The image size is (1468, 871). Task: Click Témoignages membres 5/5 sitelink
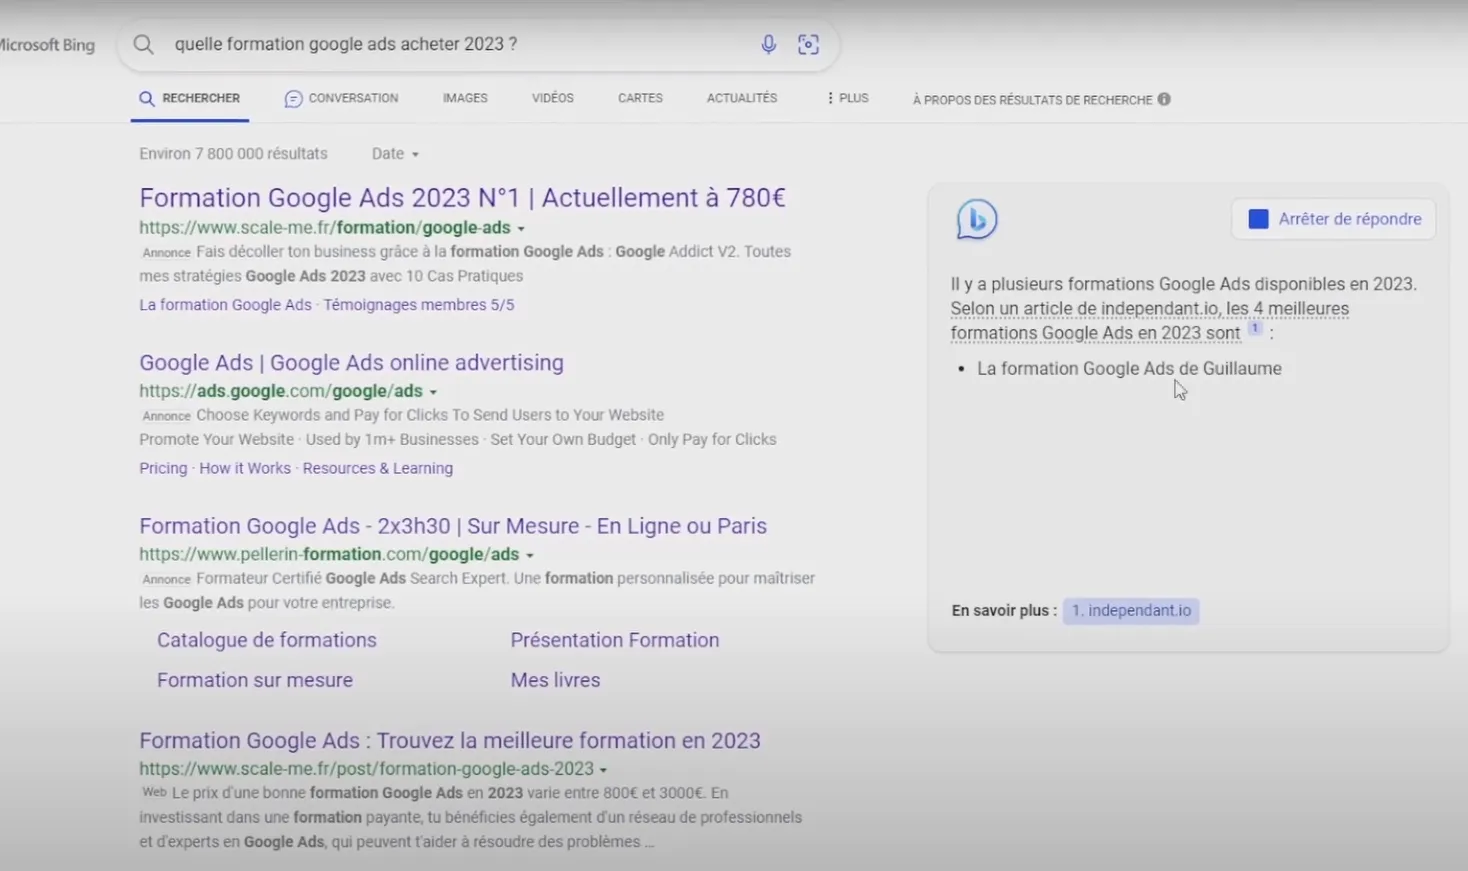tap(419, 305)
